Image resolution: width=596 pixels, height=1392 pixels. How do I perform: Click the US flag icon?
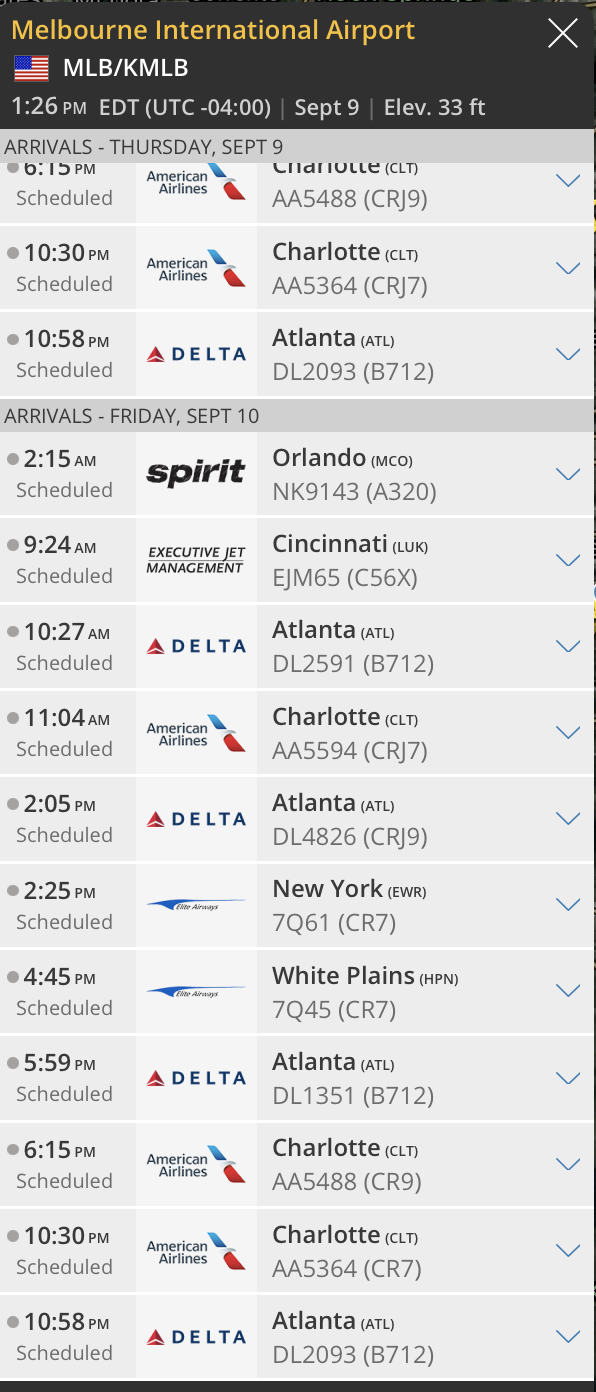[x=31, y=69]
